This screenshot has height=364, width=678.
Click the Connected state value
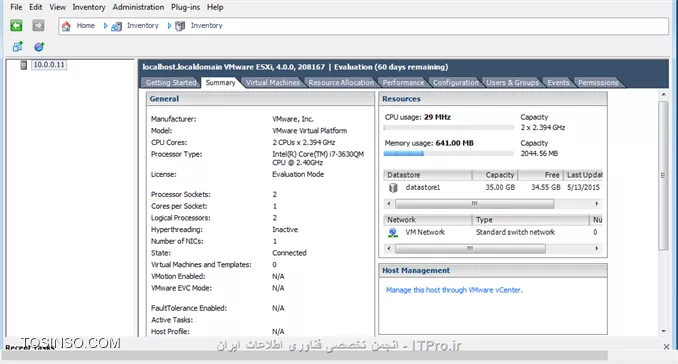[x=289, y=253]
